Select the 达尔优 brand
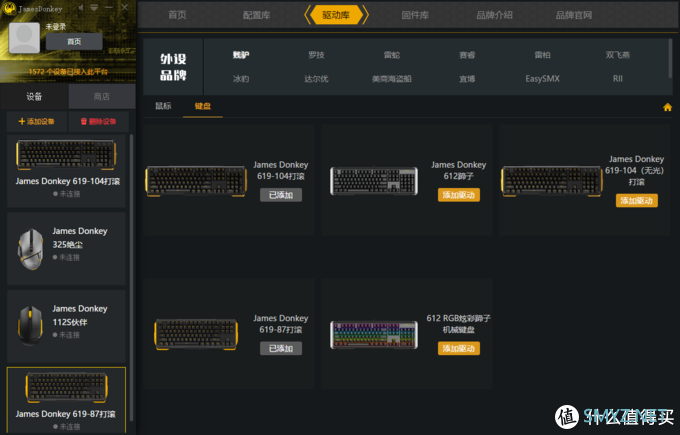 tap(316, 79)
